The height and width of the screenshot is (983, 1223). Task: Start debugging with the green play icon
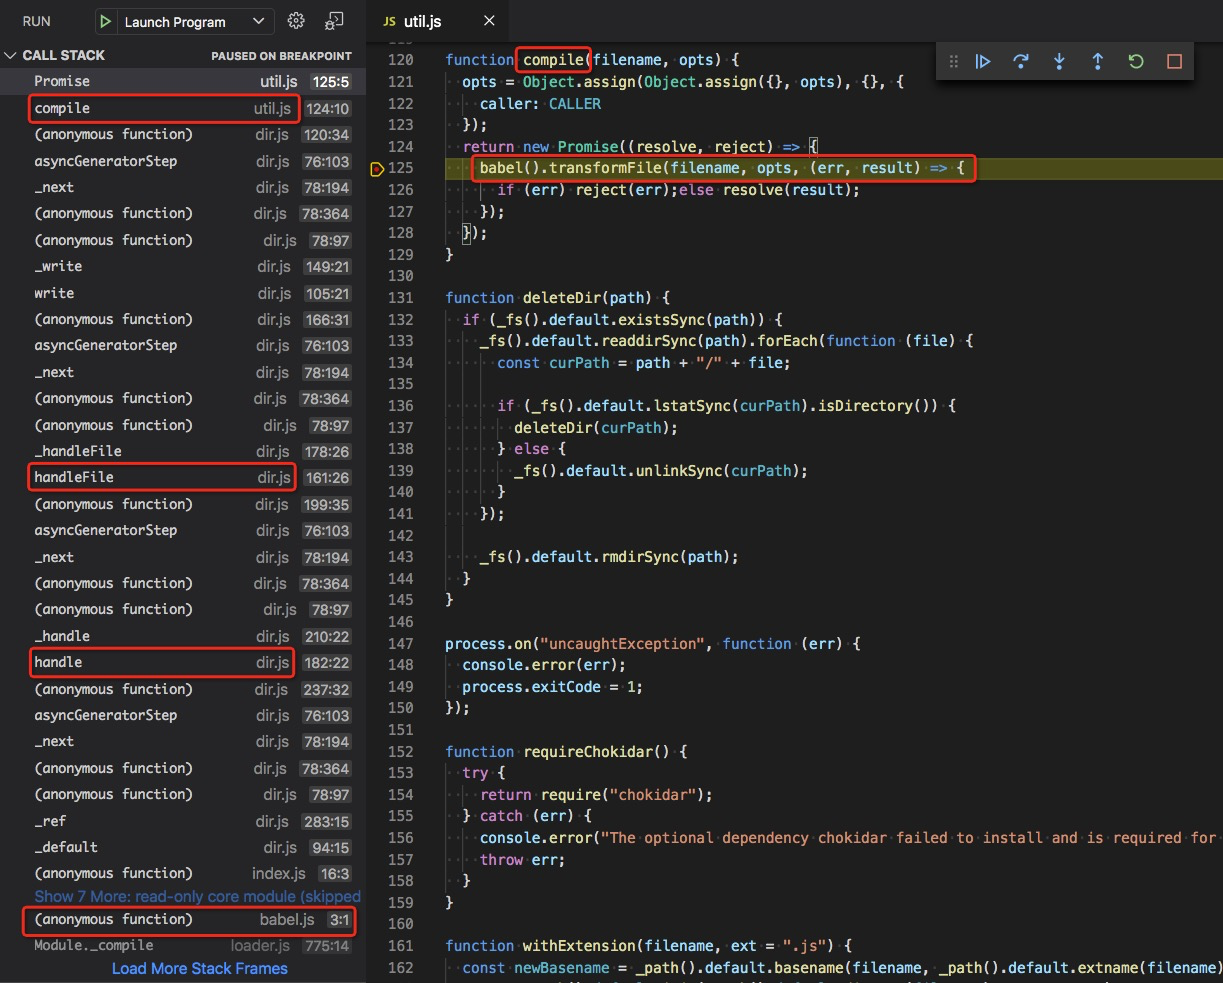coord(105,21)
